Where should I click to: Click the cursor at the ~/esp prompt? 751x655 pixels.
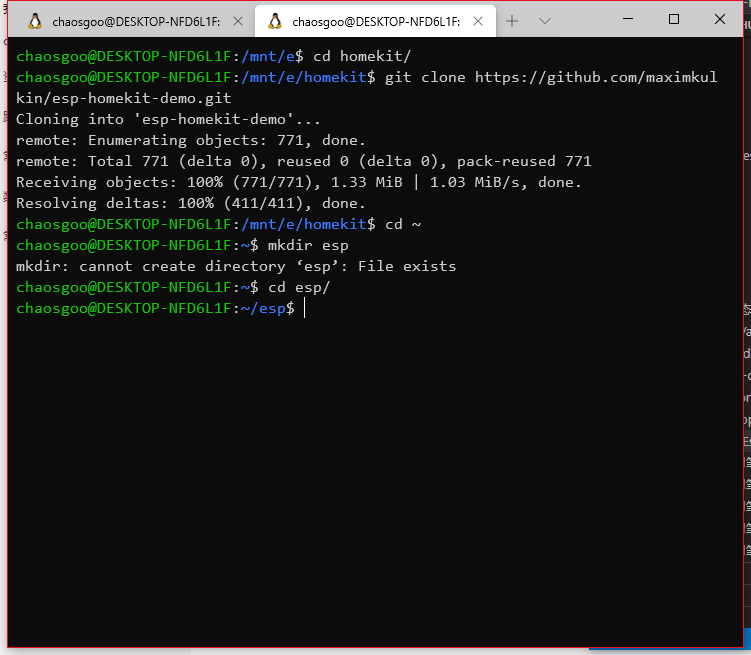pyautogui.click(x=304, y=309)
